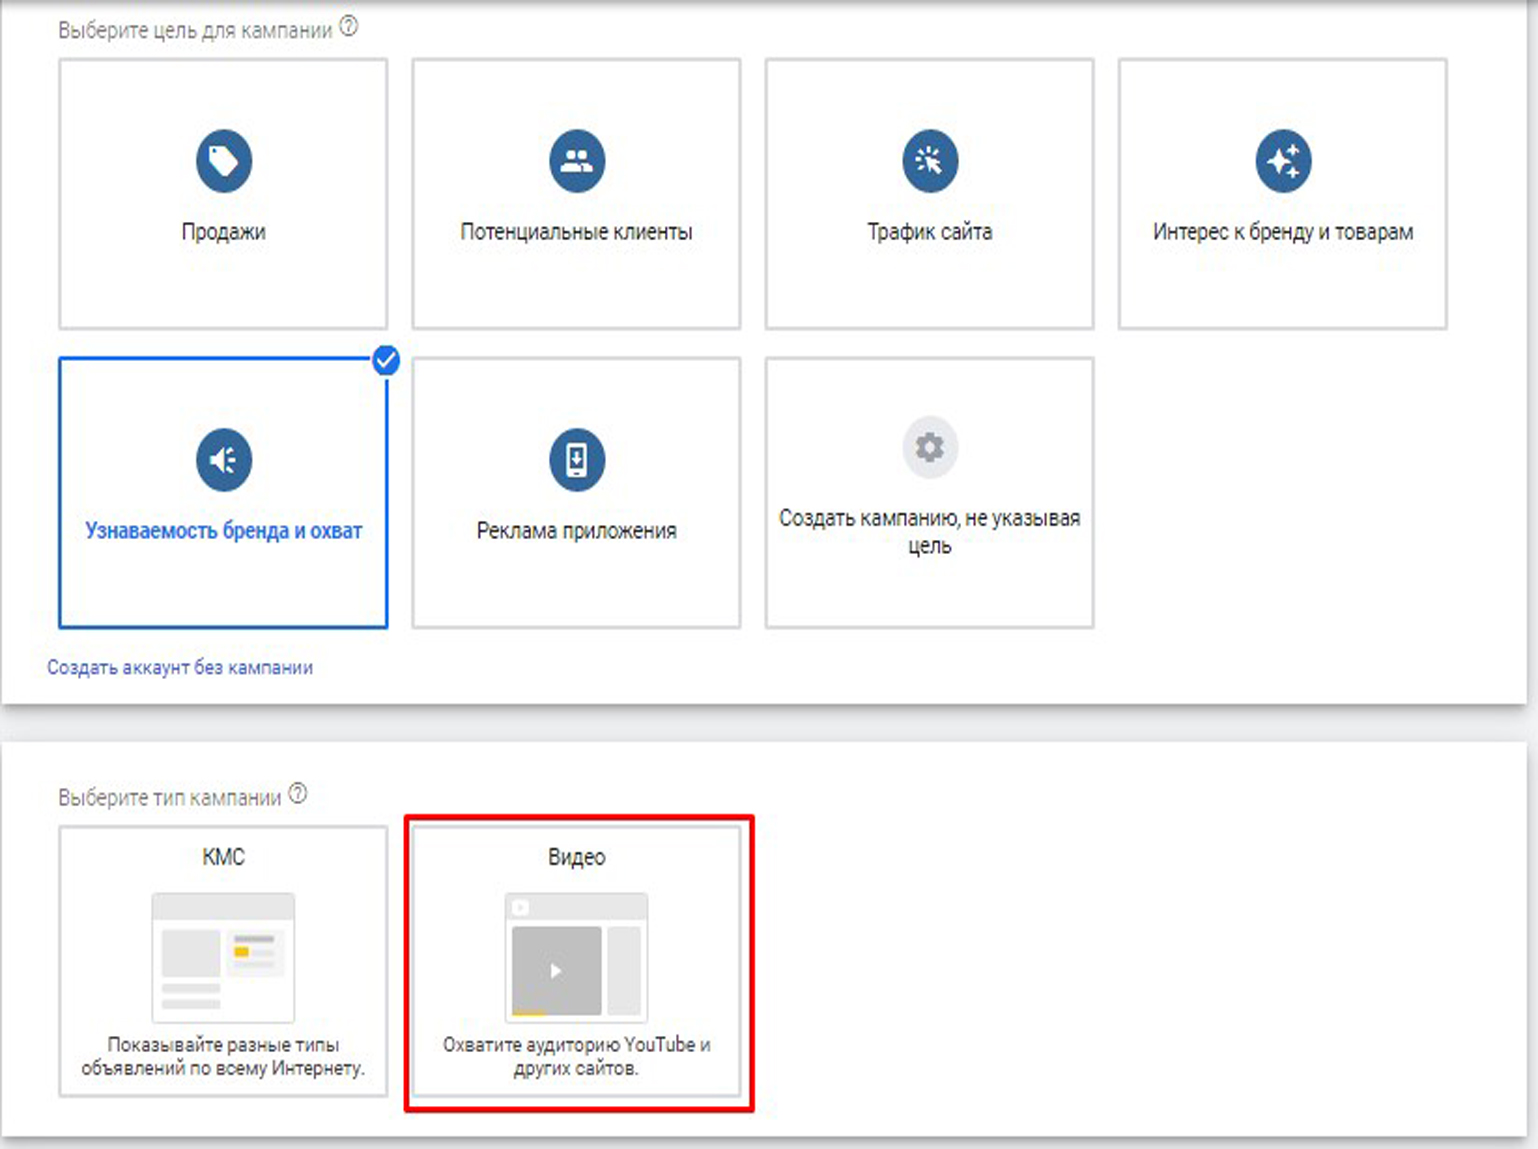Click the gray gear icon for no-goal campaign
The image size is (1538, 1149).
click(x=929, y=447)
